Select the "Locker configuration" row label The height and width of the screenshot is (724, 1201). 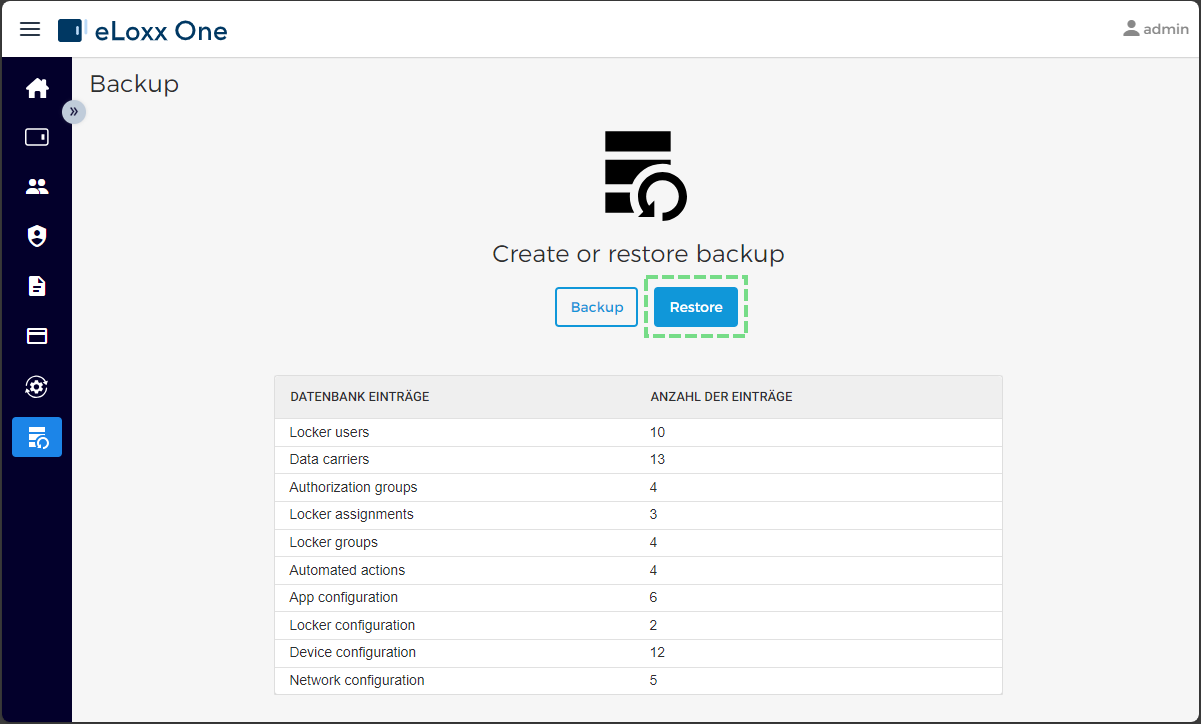coord(352,625)
